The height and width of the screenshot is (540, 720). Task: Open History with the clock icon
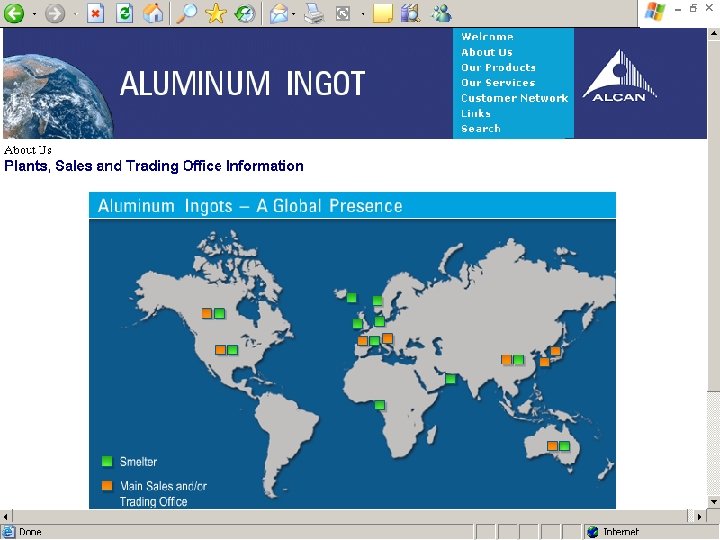click(245, 13)
